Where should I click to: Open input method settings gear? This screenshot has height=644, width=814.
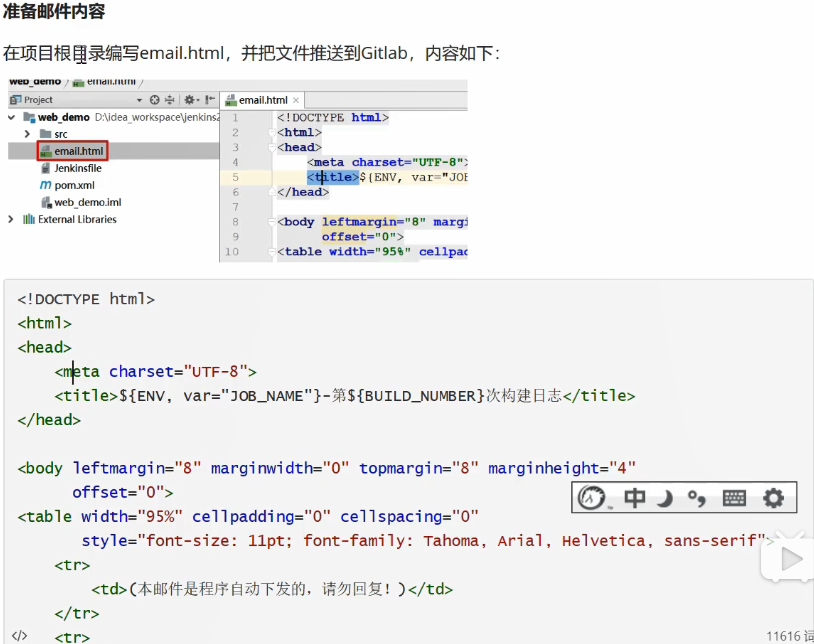pos(773,498)
